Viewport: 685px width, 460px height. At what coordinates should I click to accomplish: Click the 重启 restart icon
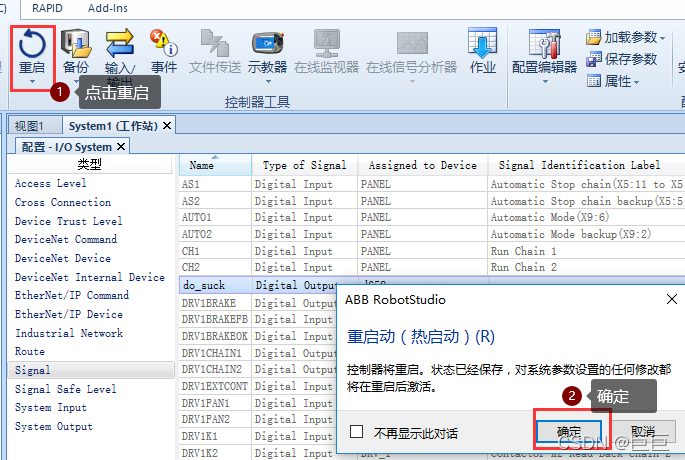(32, 43)
